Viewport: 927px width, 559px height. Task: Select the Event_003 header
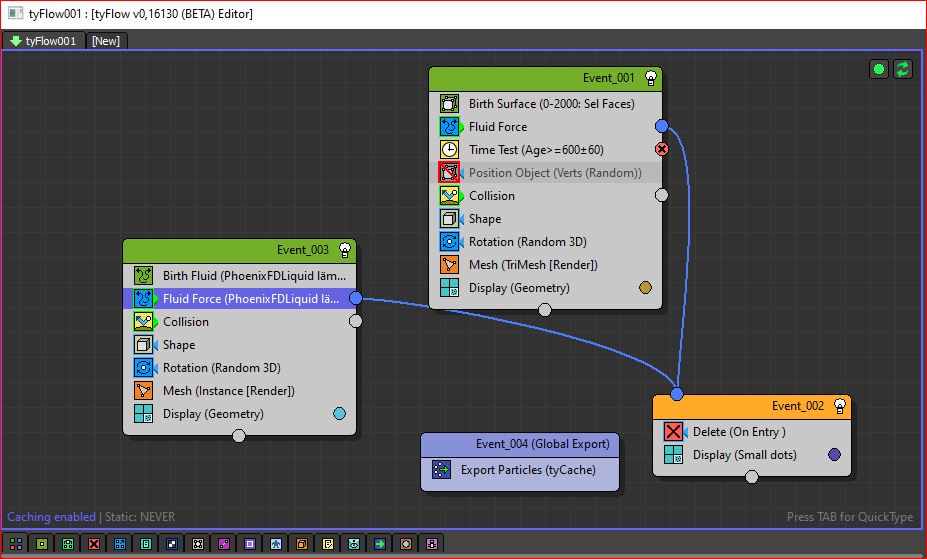(x=239, y=251)
